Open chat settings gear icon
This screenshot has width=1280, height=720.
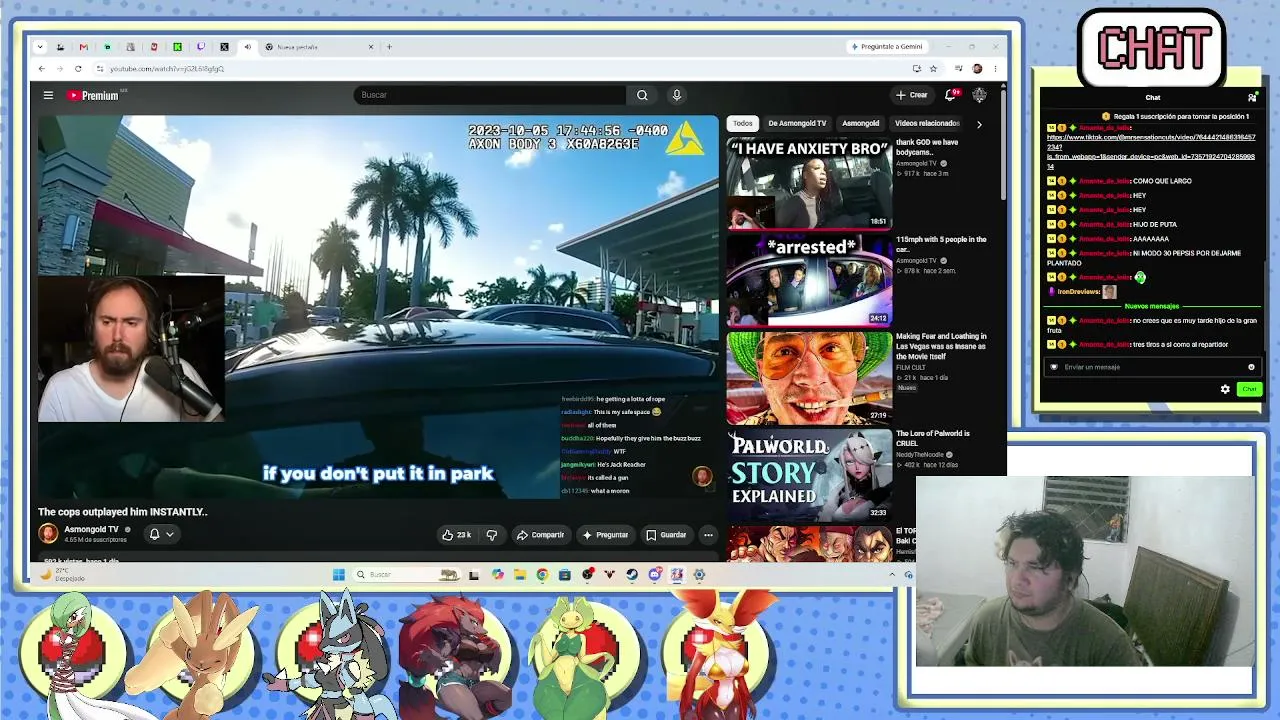pyautogui.click(x=1225, y=389)
